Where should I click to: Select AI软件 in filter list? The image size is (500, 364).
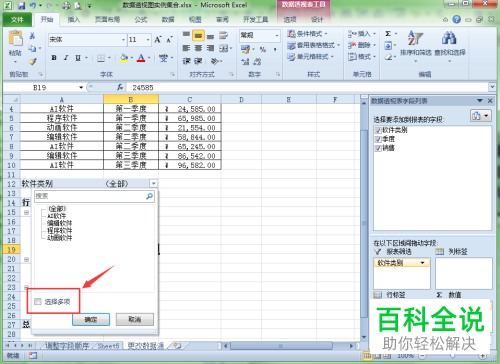point(57,216)
